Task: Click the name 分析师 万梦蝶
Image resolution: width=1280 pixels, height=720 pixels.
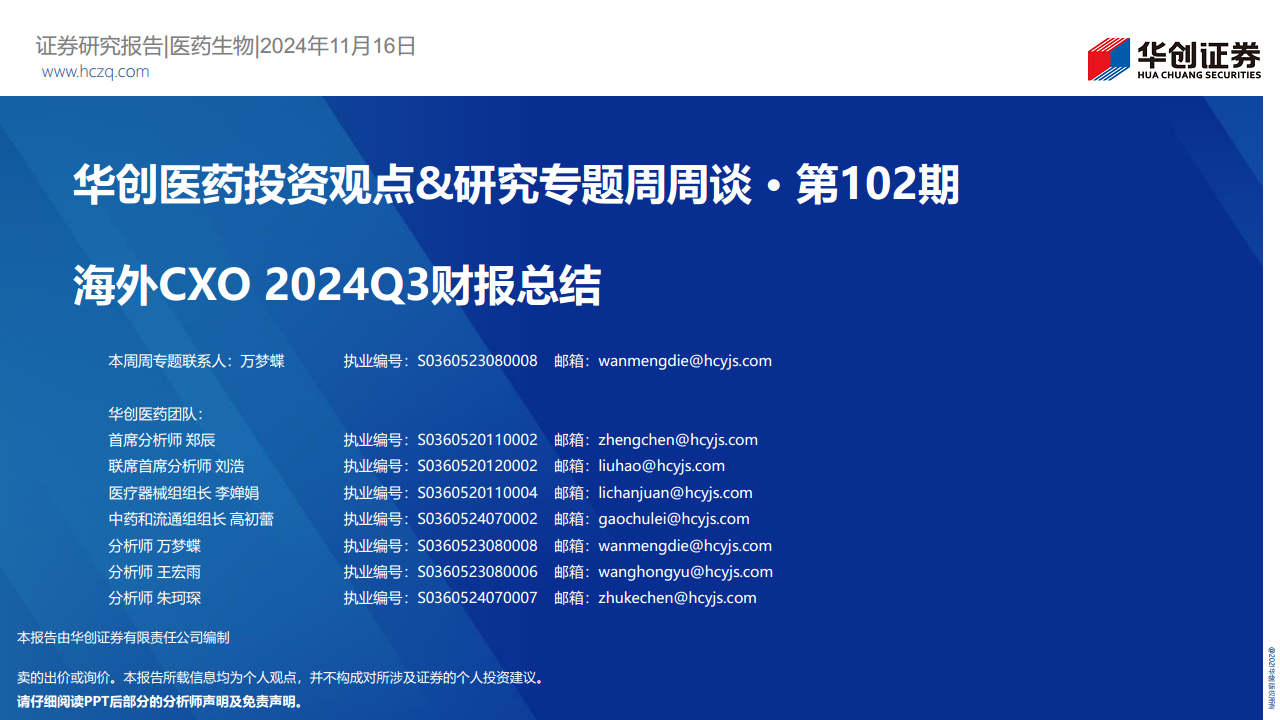Action: click(155, 546)
